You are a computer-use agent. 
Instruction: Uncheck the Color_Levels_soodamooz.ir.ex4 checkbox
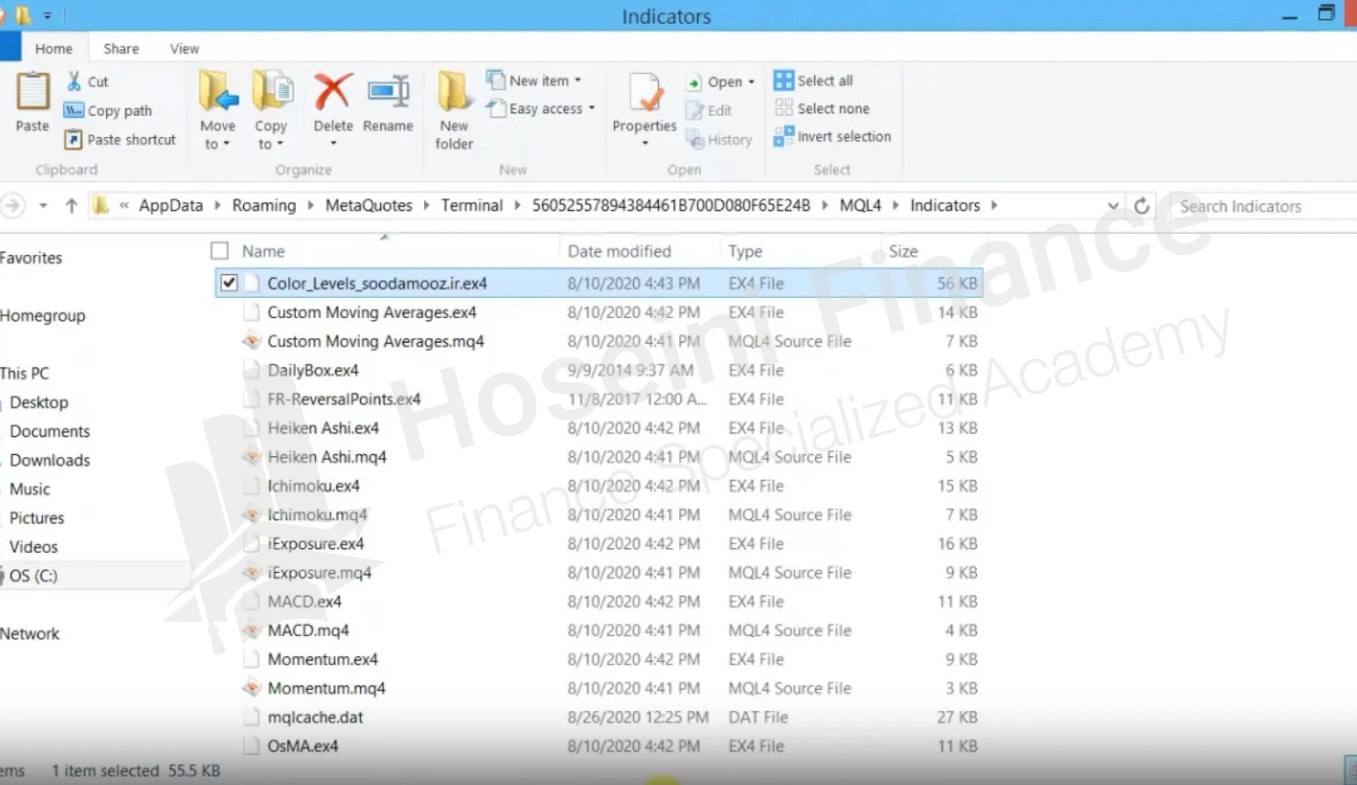(229, 283)
